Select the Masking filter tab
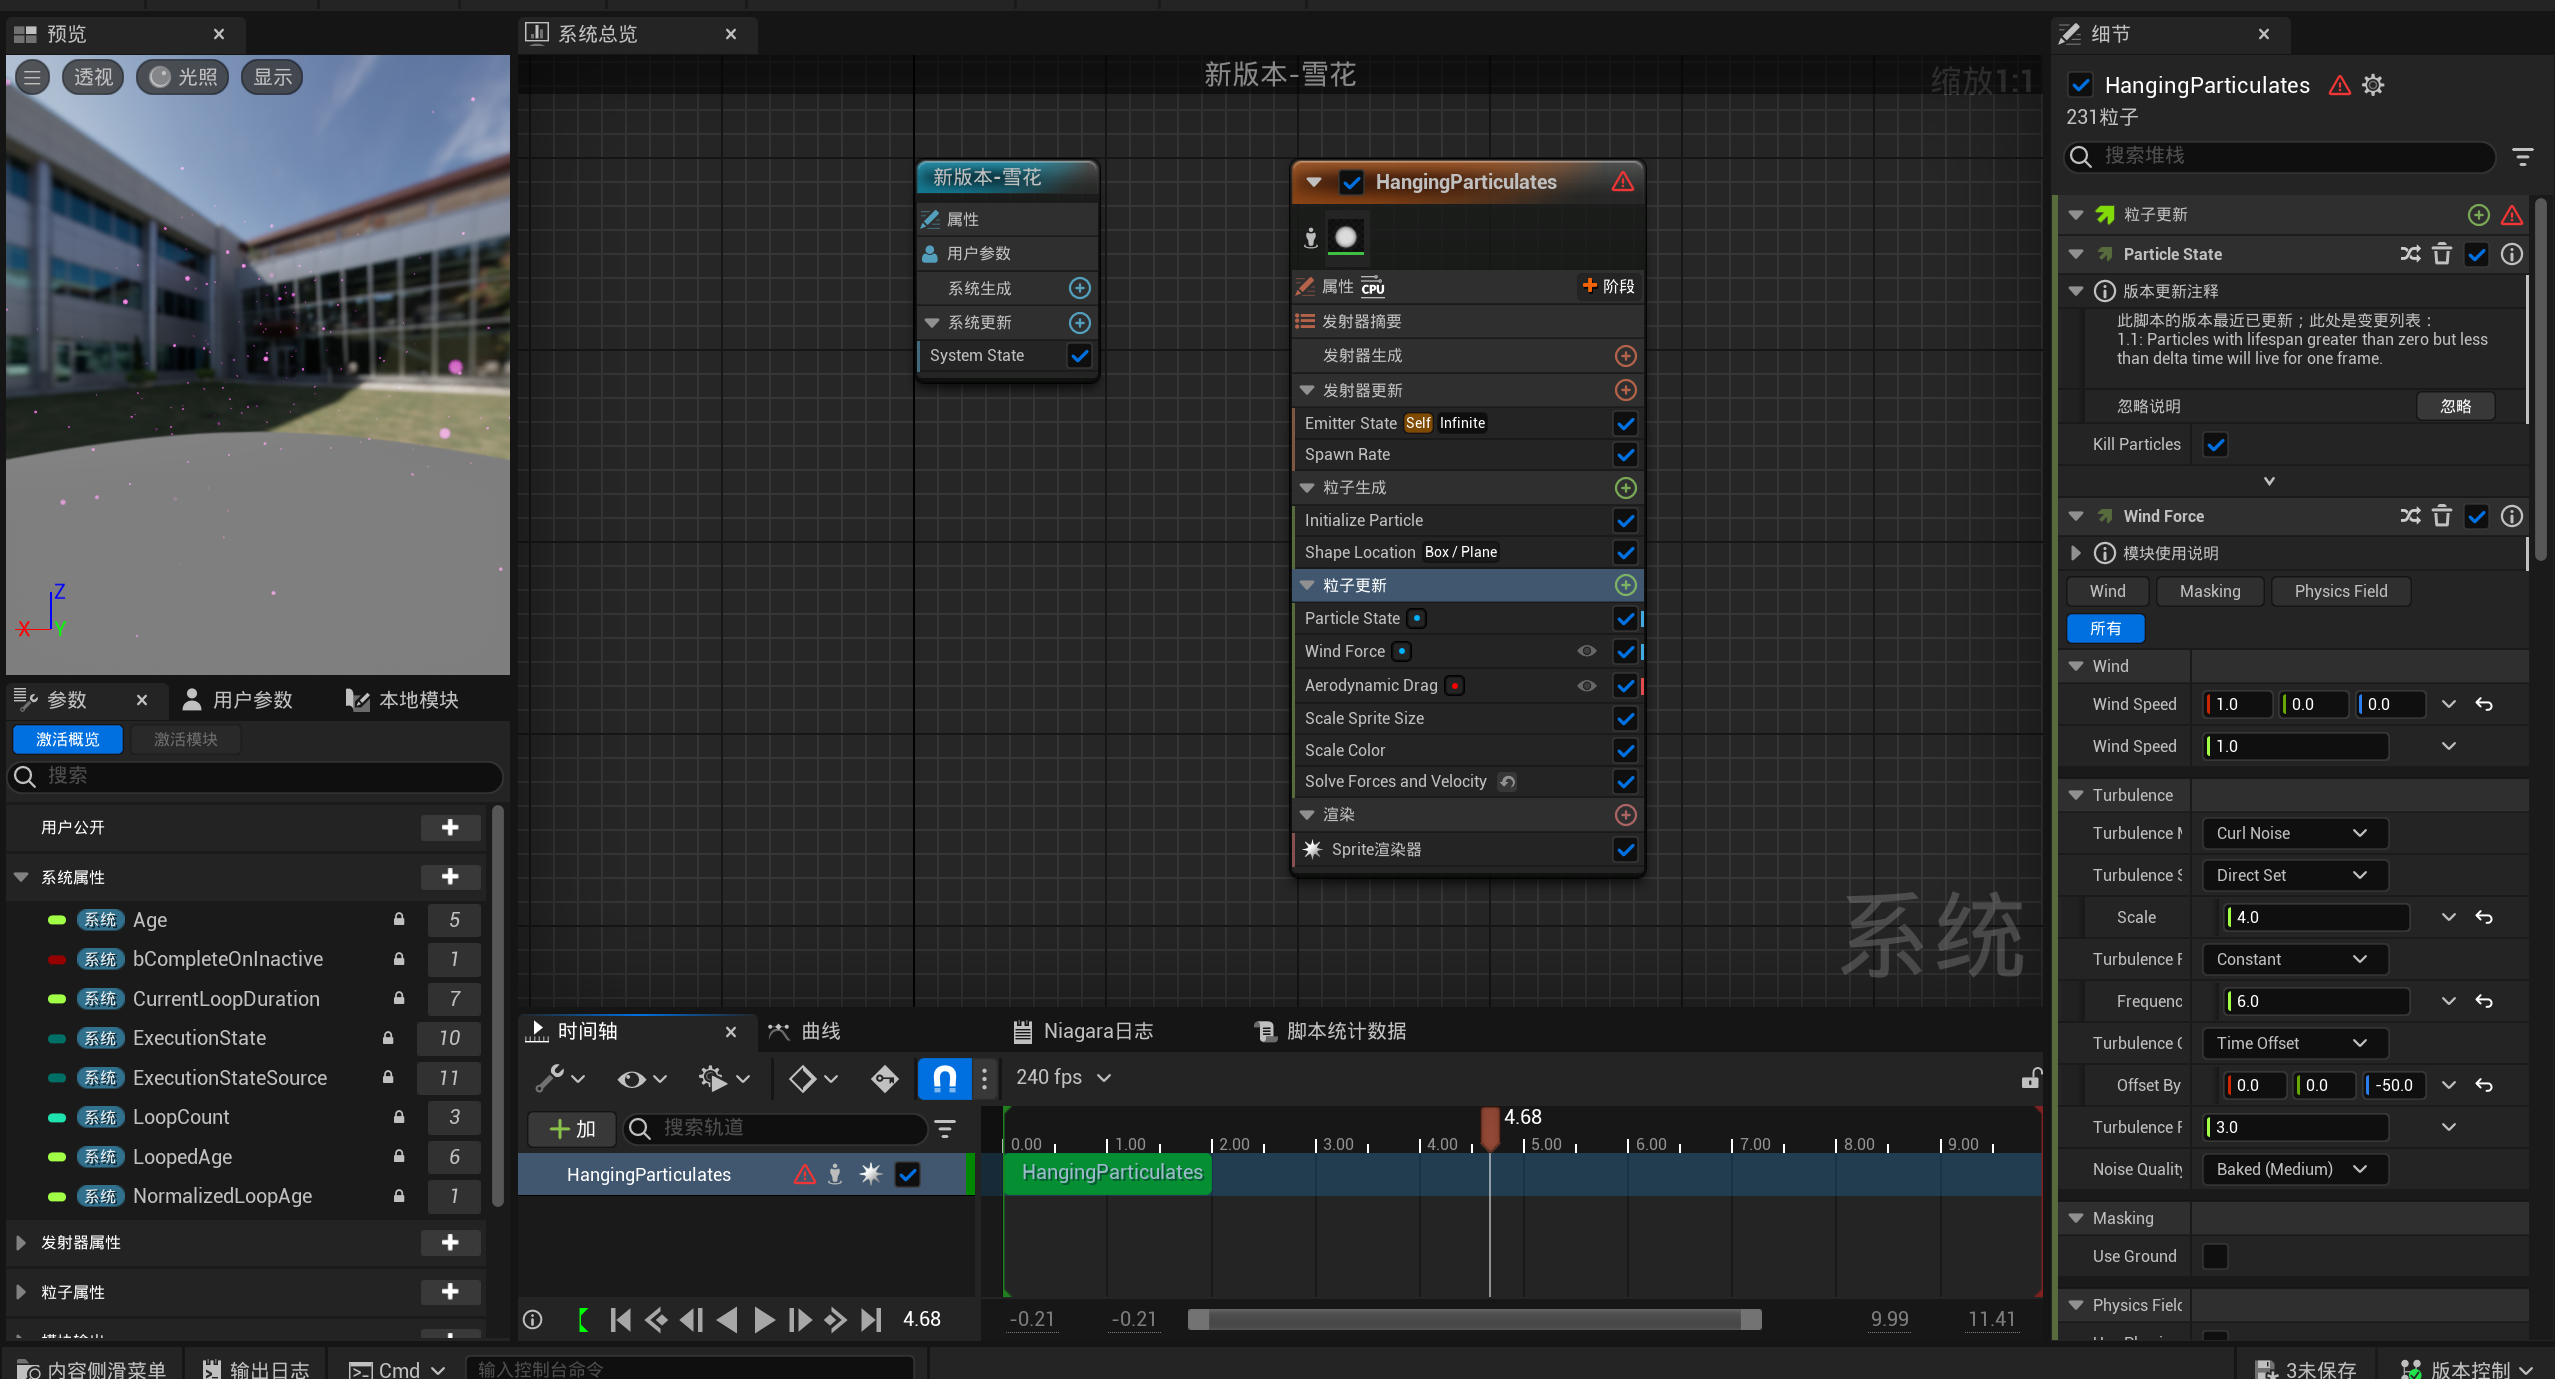The width and height of the screenshot is (2555, 1379). click(x=2209, y=591)
